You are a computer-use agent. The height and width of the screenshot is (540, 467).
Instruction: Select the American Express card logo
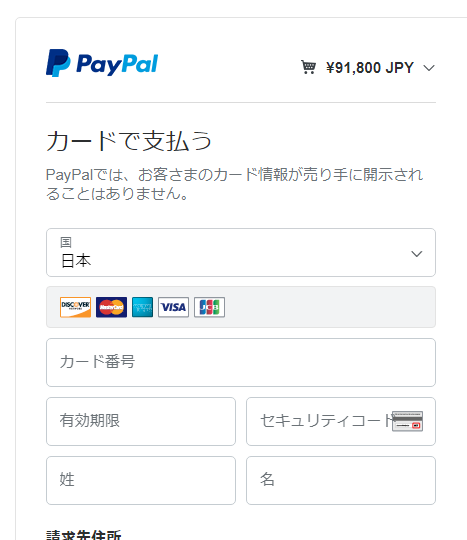(x=142, y=307)
